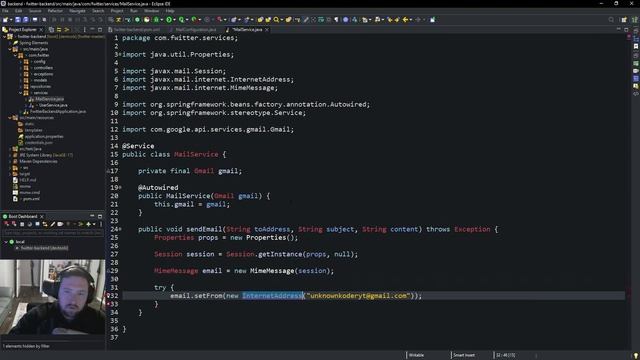This screenshot has height=360, width=640.
Task: Minimize the Boot Dashboard panel
Action: tap(92, 216)
